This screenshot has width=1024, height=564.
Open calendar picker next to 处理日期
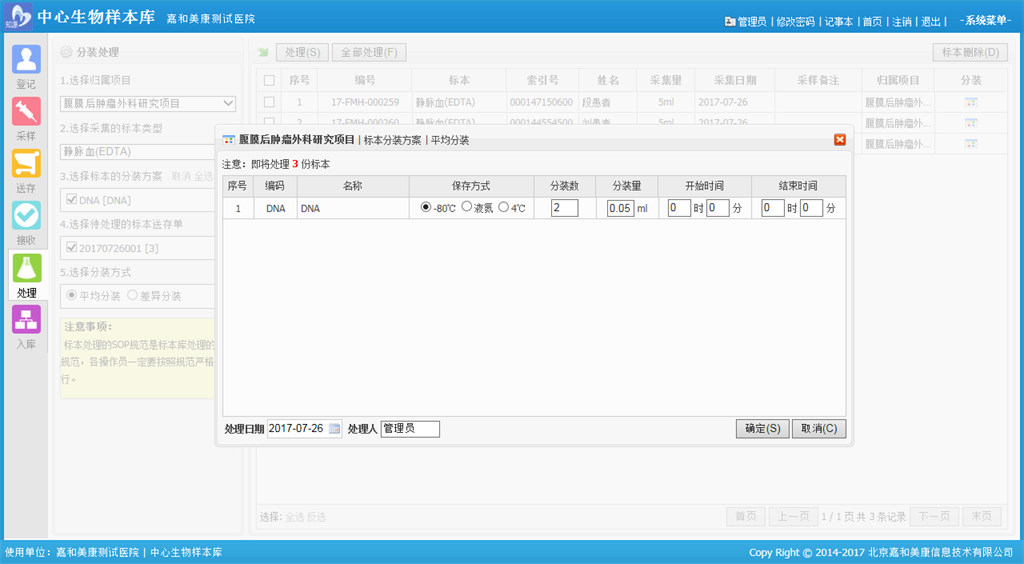click(x=335, y=429)
